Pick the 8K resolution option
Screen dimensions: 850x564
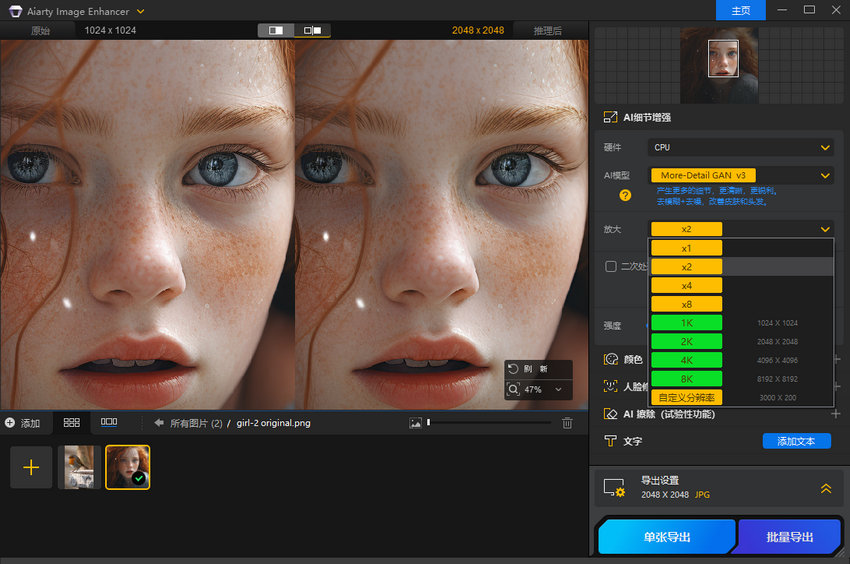click(x=686, y=379)
